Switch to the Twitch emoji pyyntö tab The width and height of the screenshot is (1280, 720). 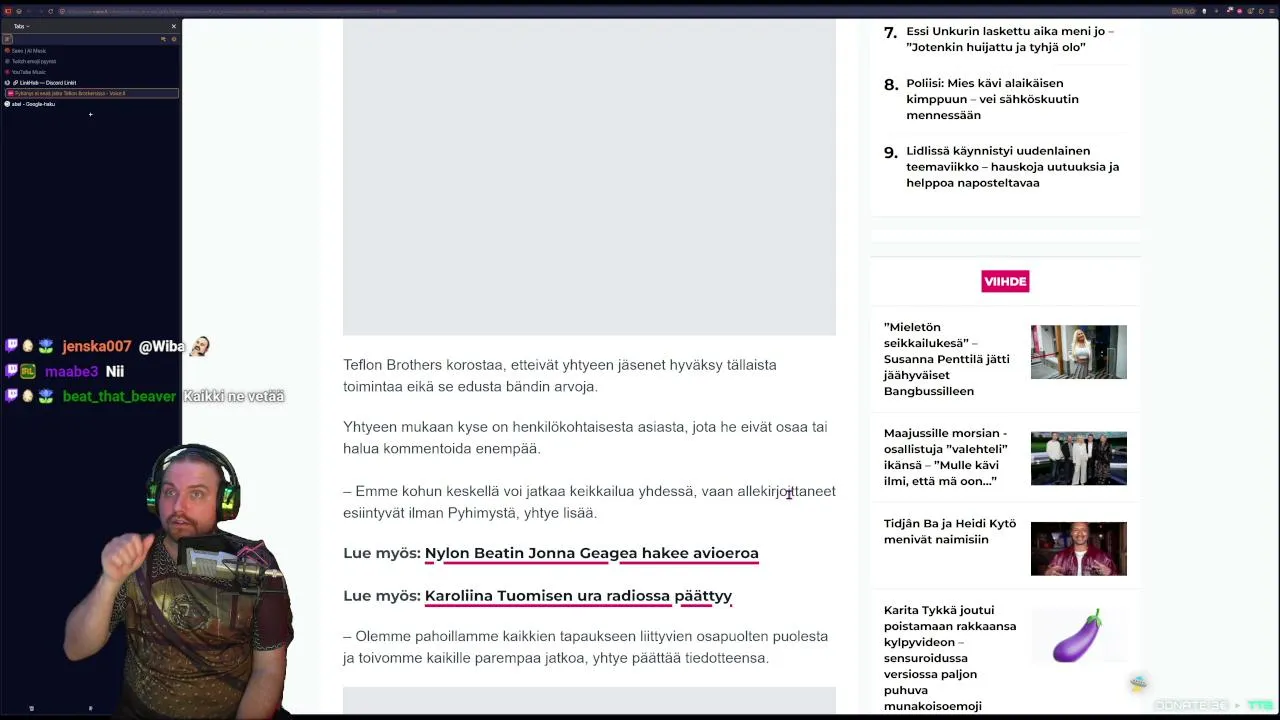coord(90,61)
